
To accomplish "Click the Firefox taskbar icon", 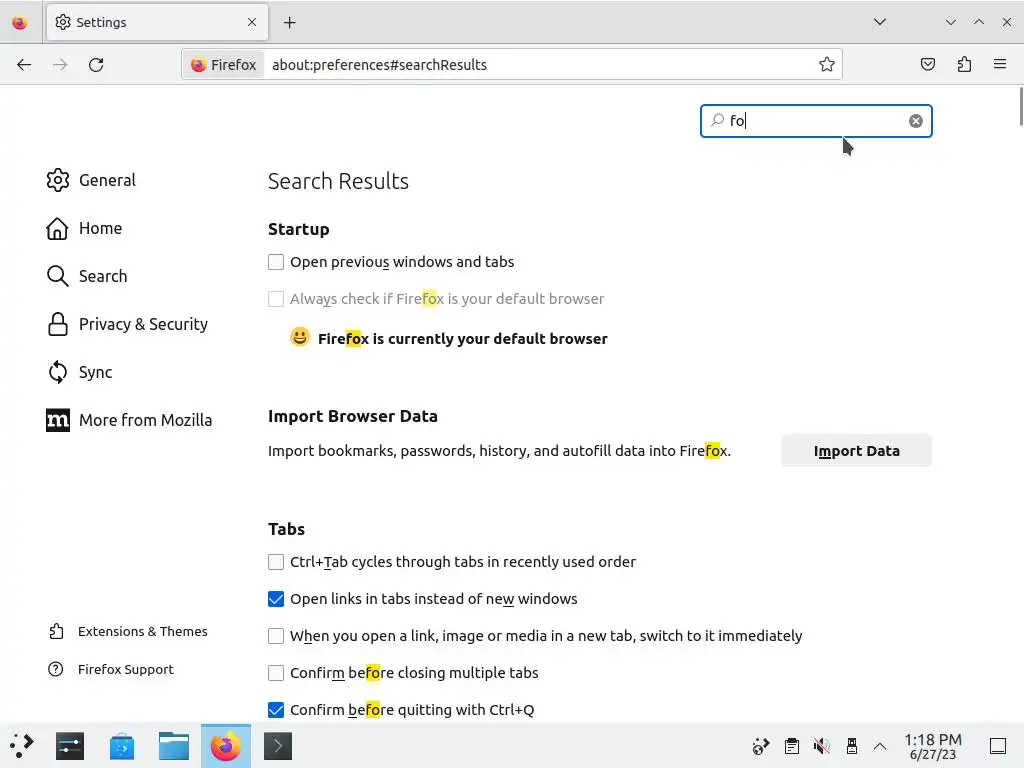I will coord(225,746).
